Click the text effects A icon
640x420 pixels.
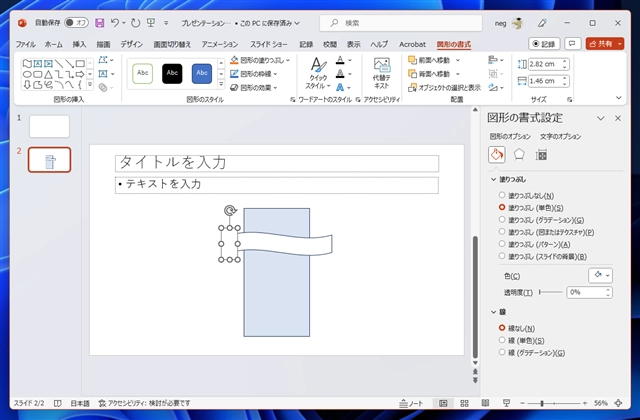(340, 87)
